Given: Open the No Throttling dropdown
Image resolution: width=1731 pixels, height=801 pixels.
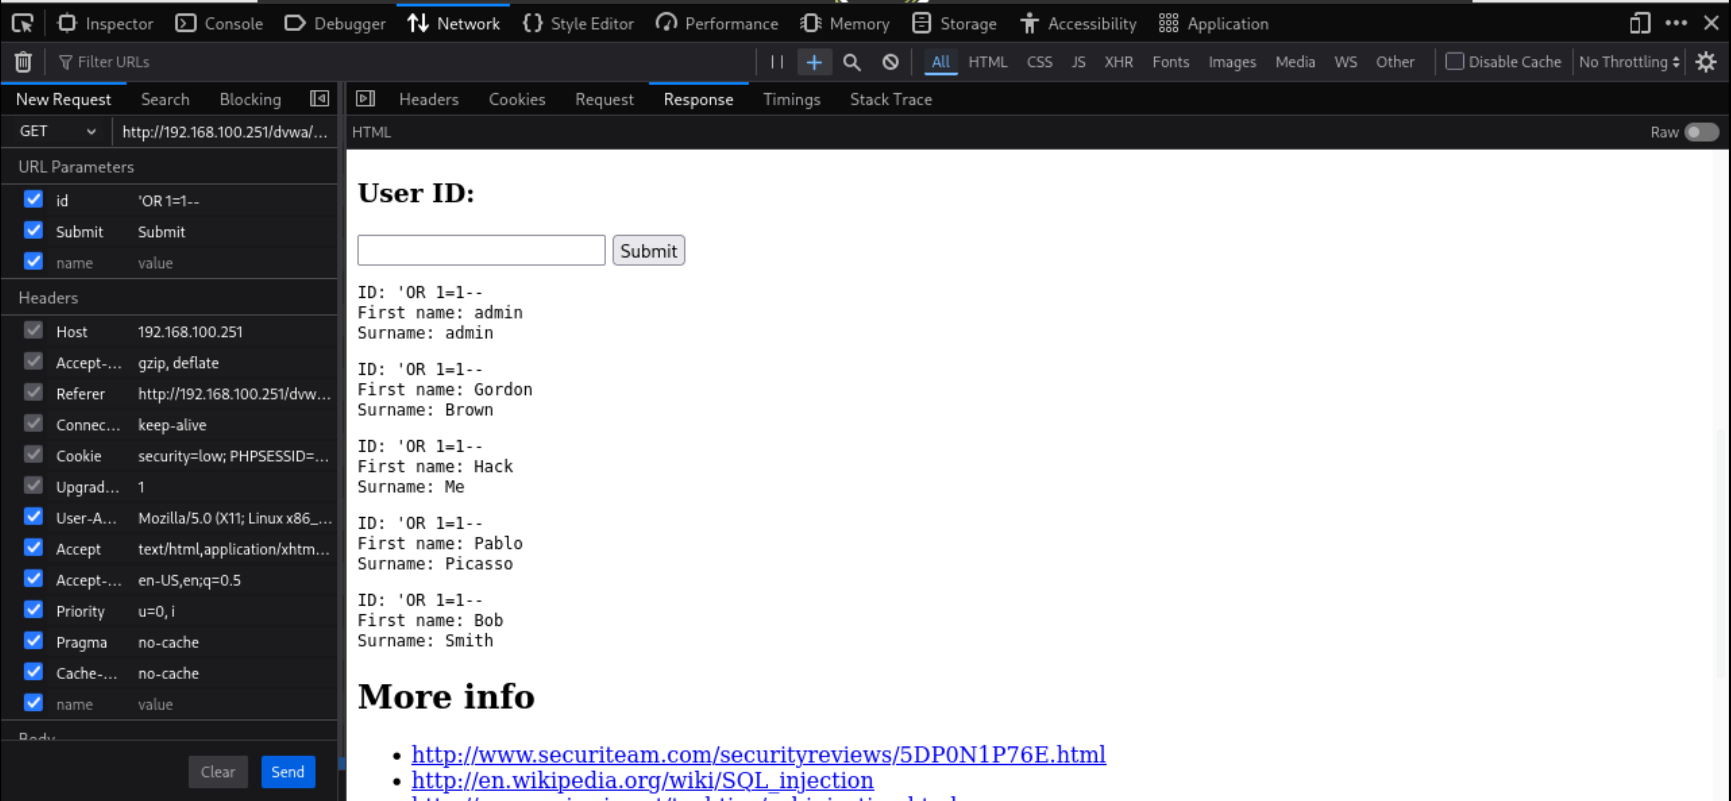Looking at the screenshot, I should pos(1629,62).
